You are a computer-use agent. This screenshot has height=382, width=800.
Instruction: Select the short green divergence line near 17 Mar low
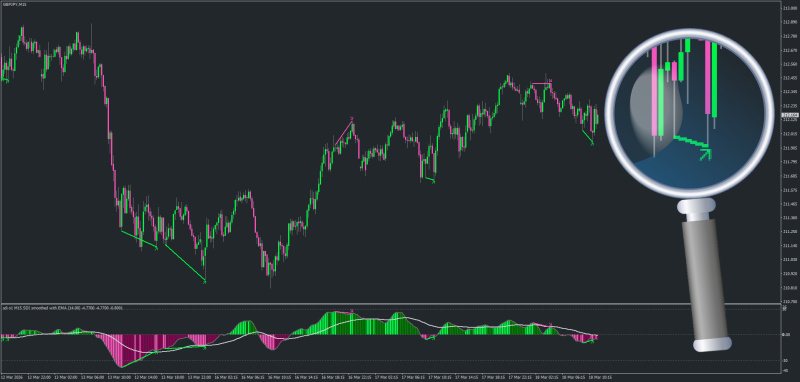coord(429,179)
